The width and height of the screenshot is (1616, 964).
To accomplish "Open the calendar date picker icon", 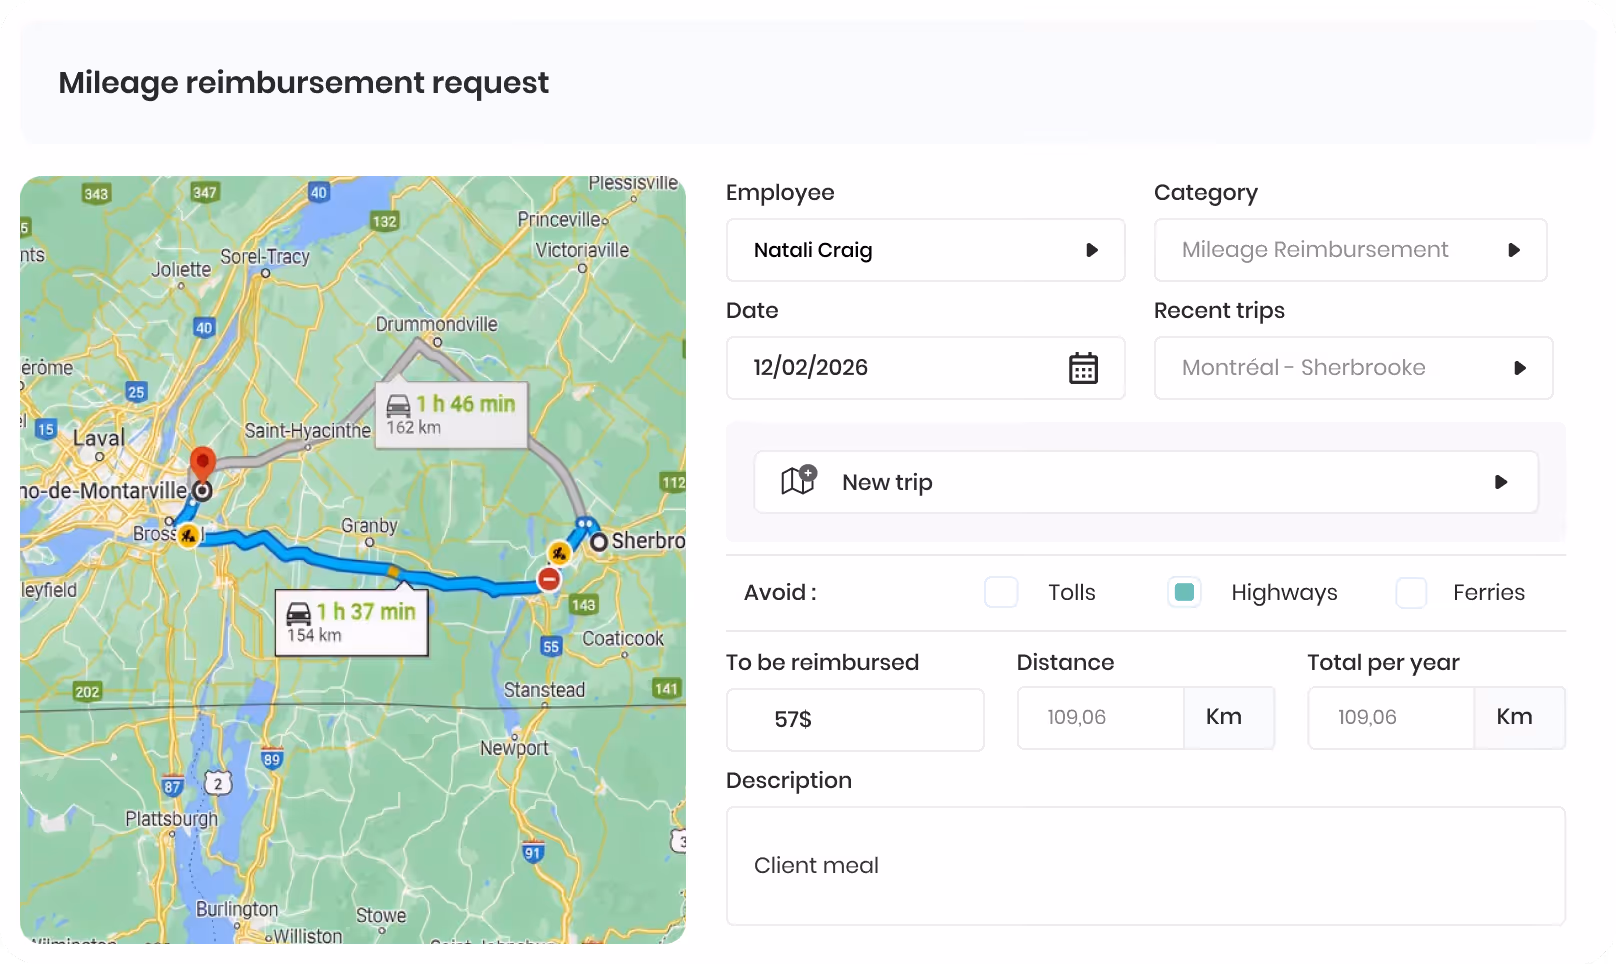I will (x=1083, y=368).
